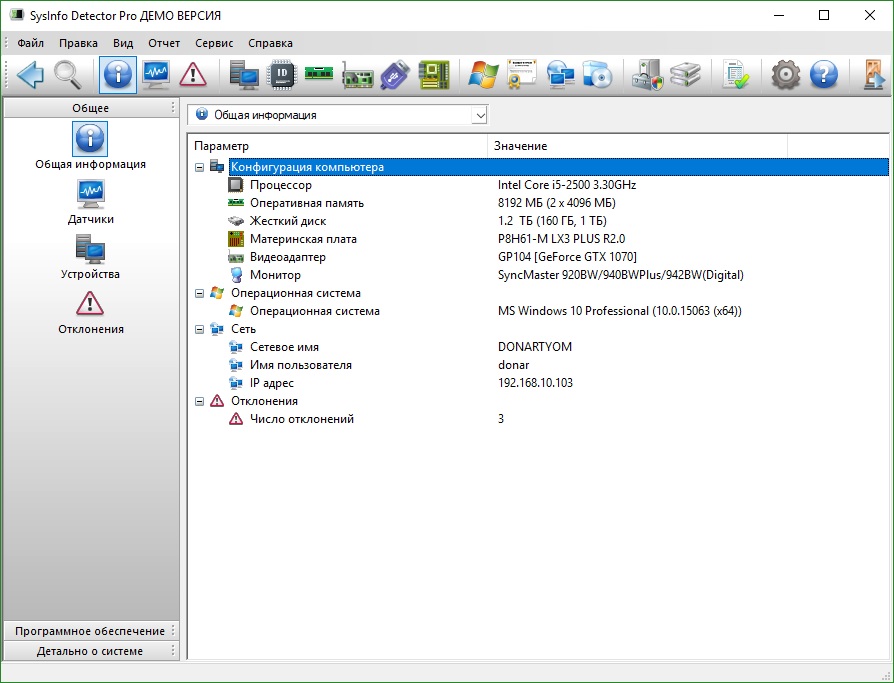Open the Отчет menu

tap(164, 43)
